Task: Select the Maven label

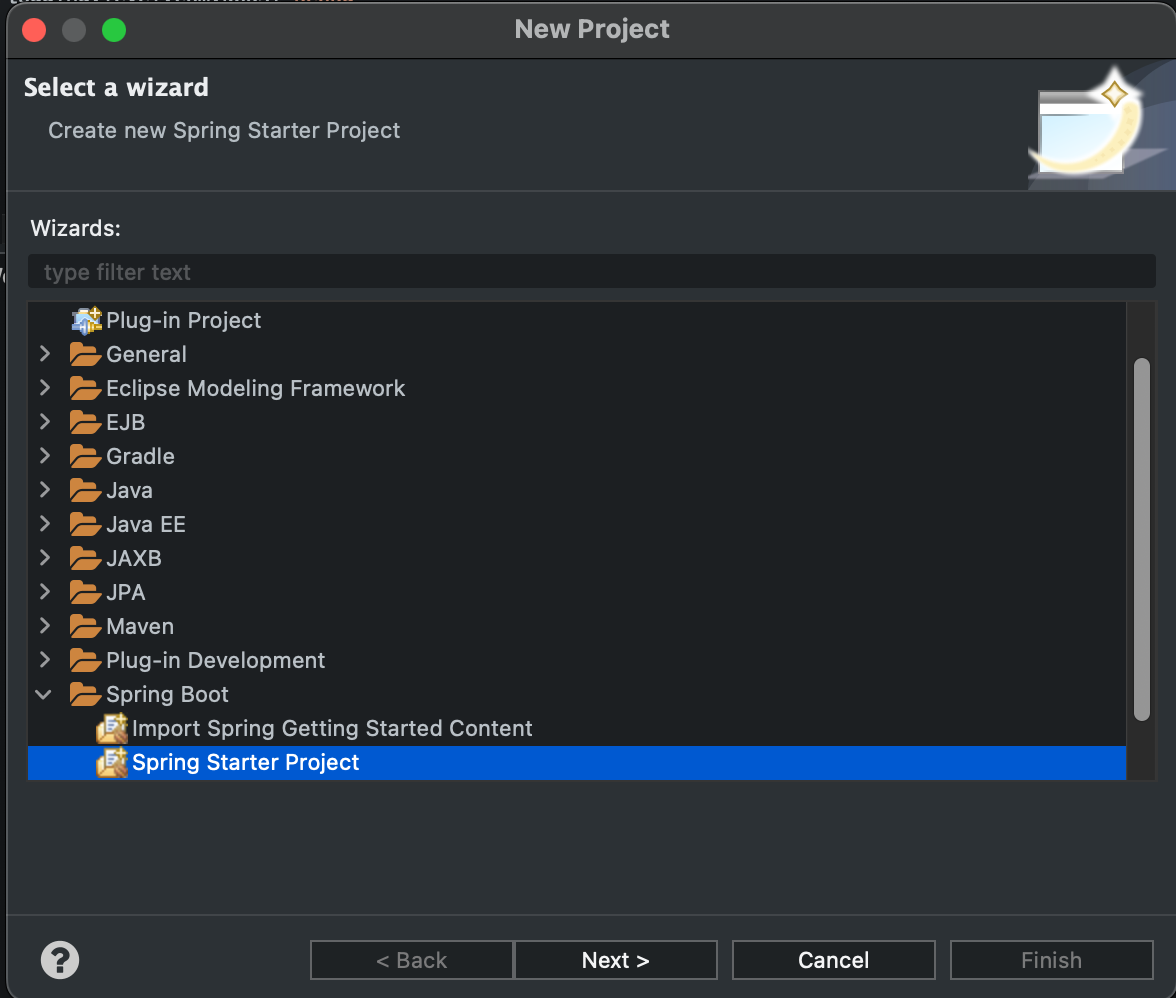Action: point(140,626)
